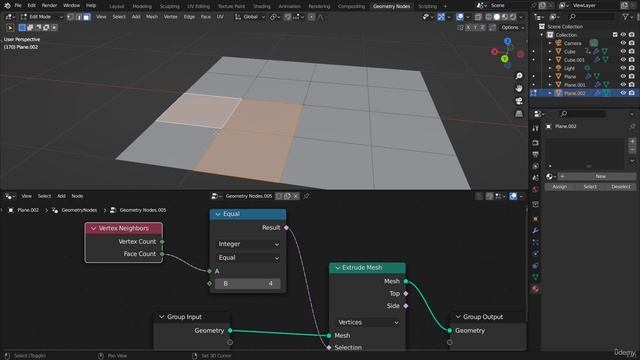Click node editor pin icon
Screen dimensions: 640x360
coord(306,196)
